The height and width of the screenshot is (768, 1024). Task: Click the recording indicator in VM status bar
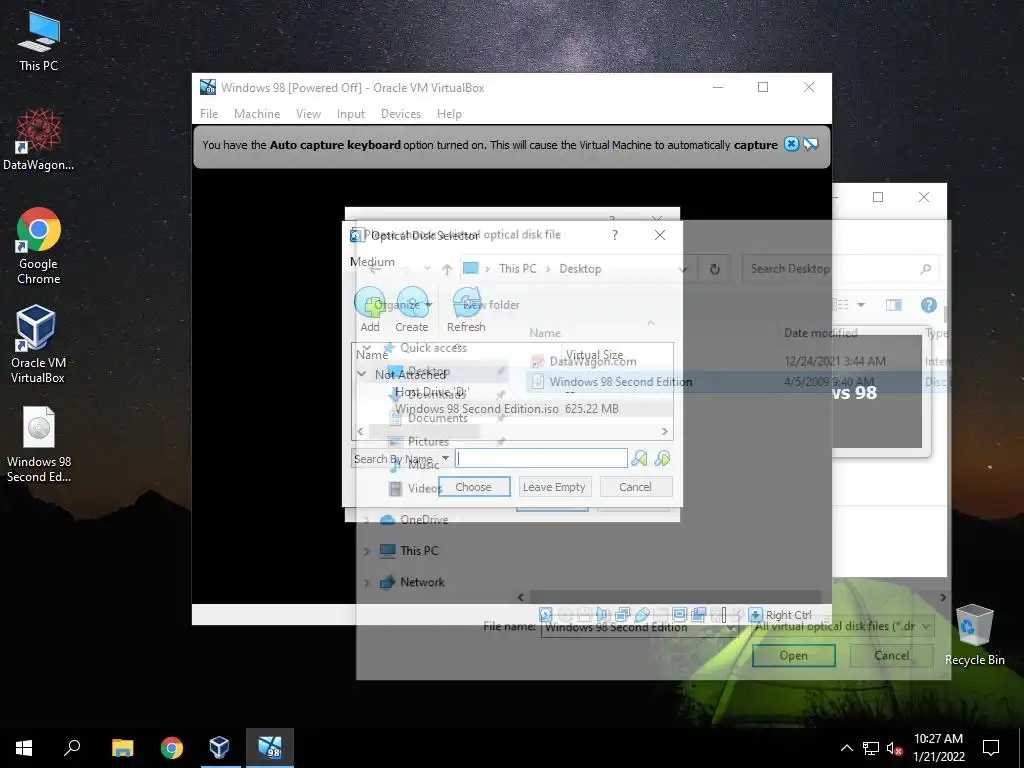click(699, 615)
